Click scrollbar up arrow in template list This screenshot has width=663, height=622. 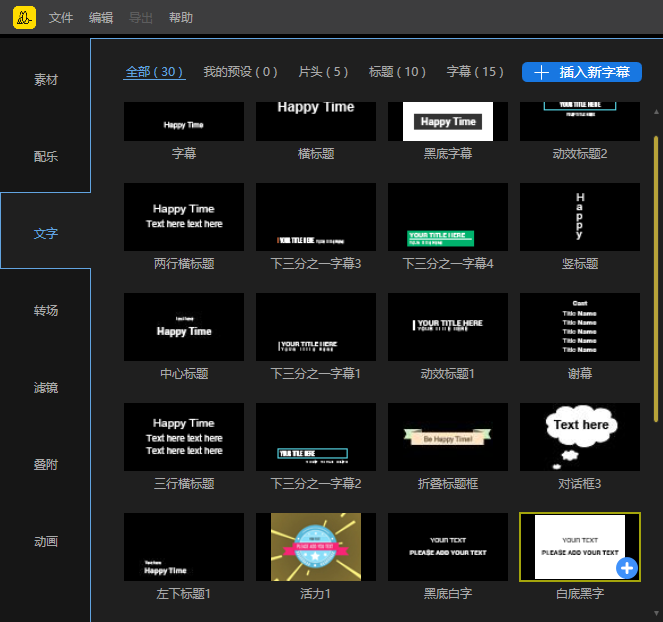pyautogui.click(x=656, y=112)
